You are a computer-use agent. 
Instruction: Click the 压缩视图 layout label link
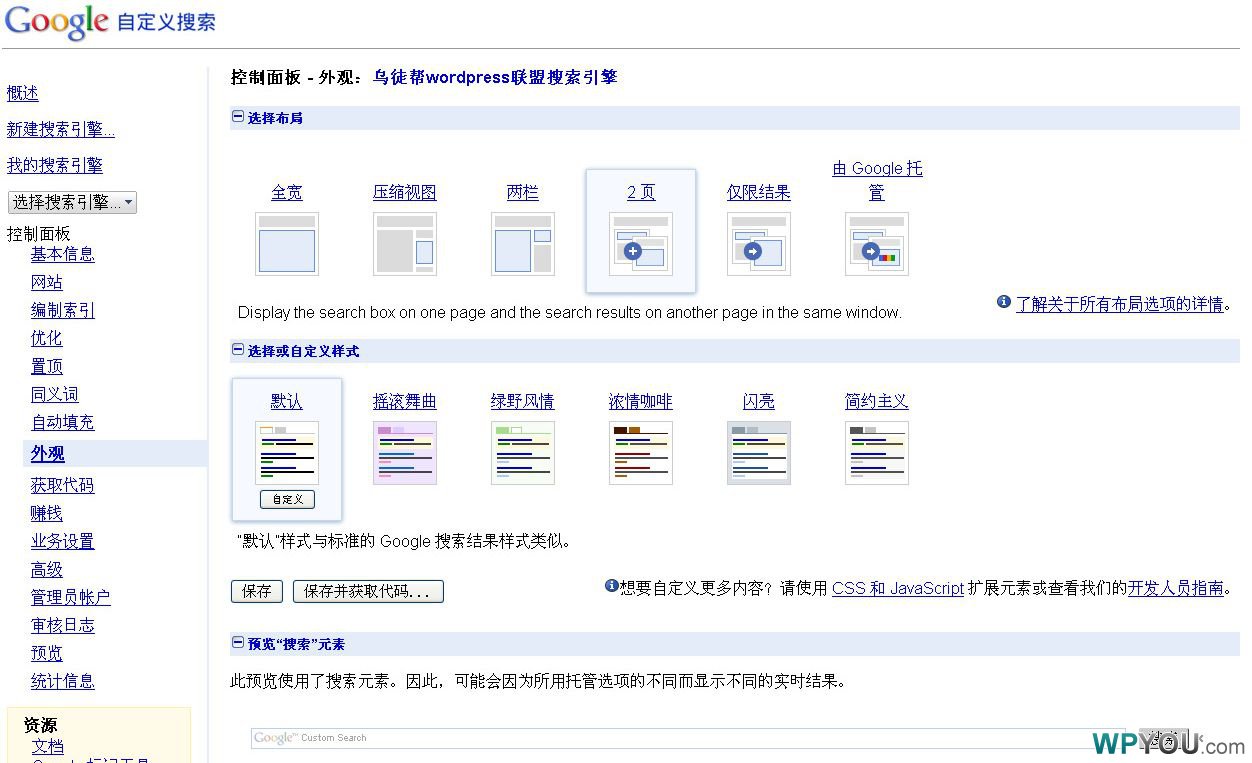[405, 192]
